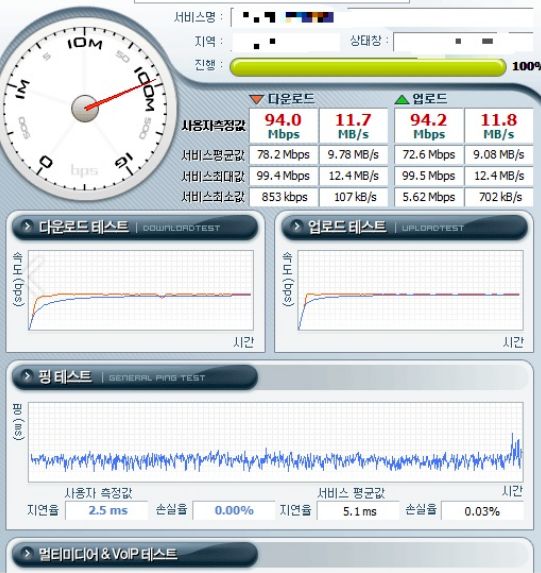Select the download value 11.7 MB/s
The image size is (541, 573).
point(353,126)
